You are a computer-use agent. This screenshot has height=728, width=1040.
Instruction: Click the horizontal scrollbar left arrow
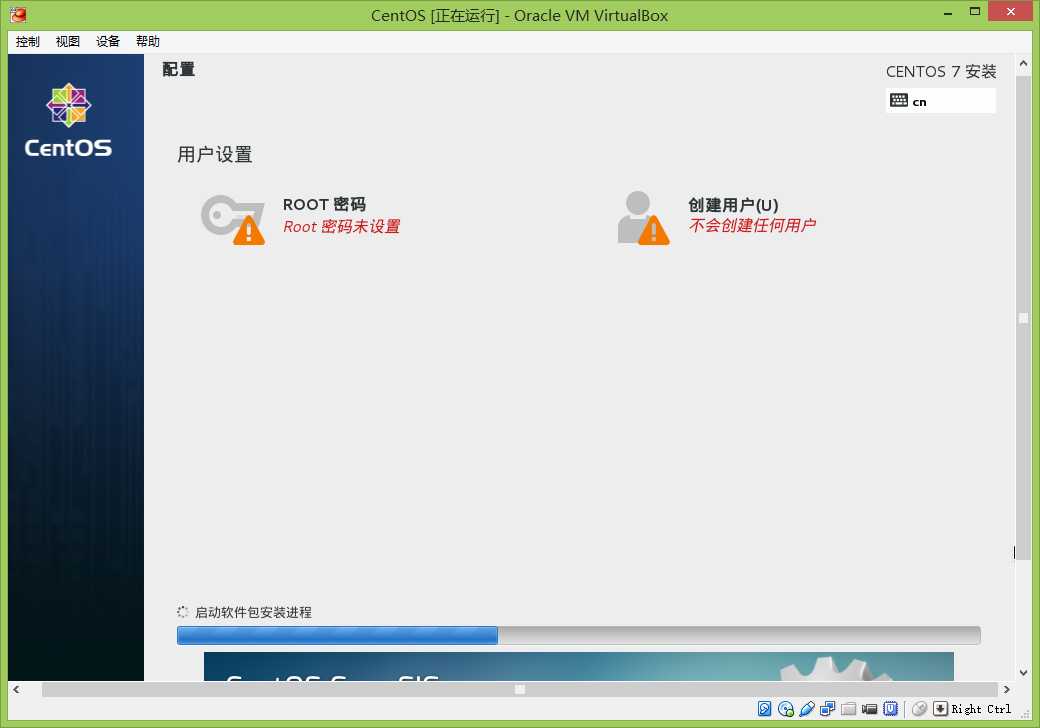(x=16, y=690)
